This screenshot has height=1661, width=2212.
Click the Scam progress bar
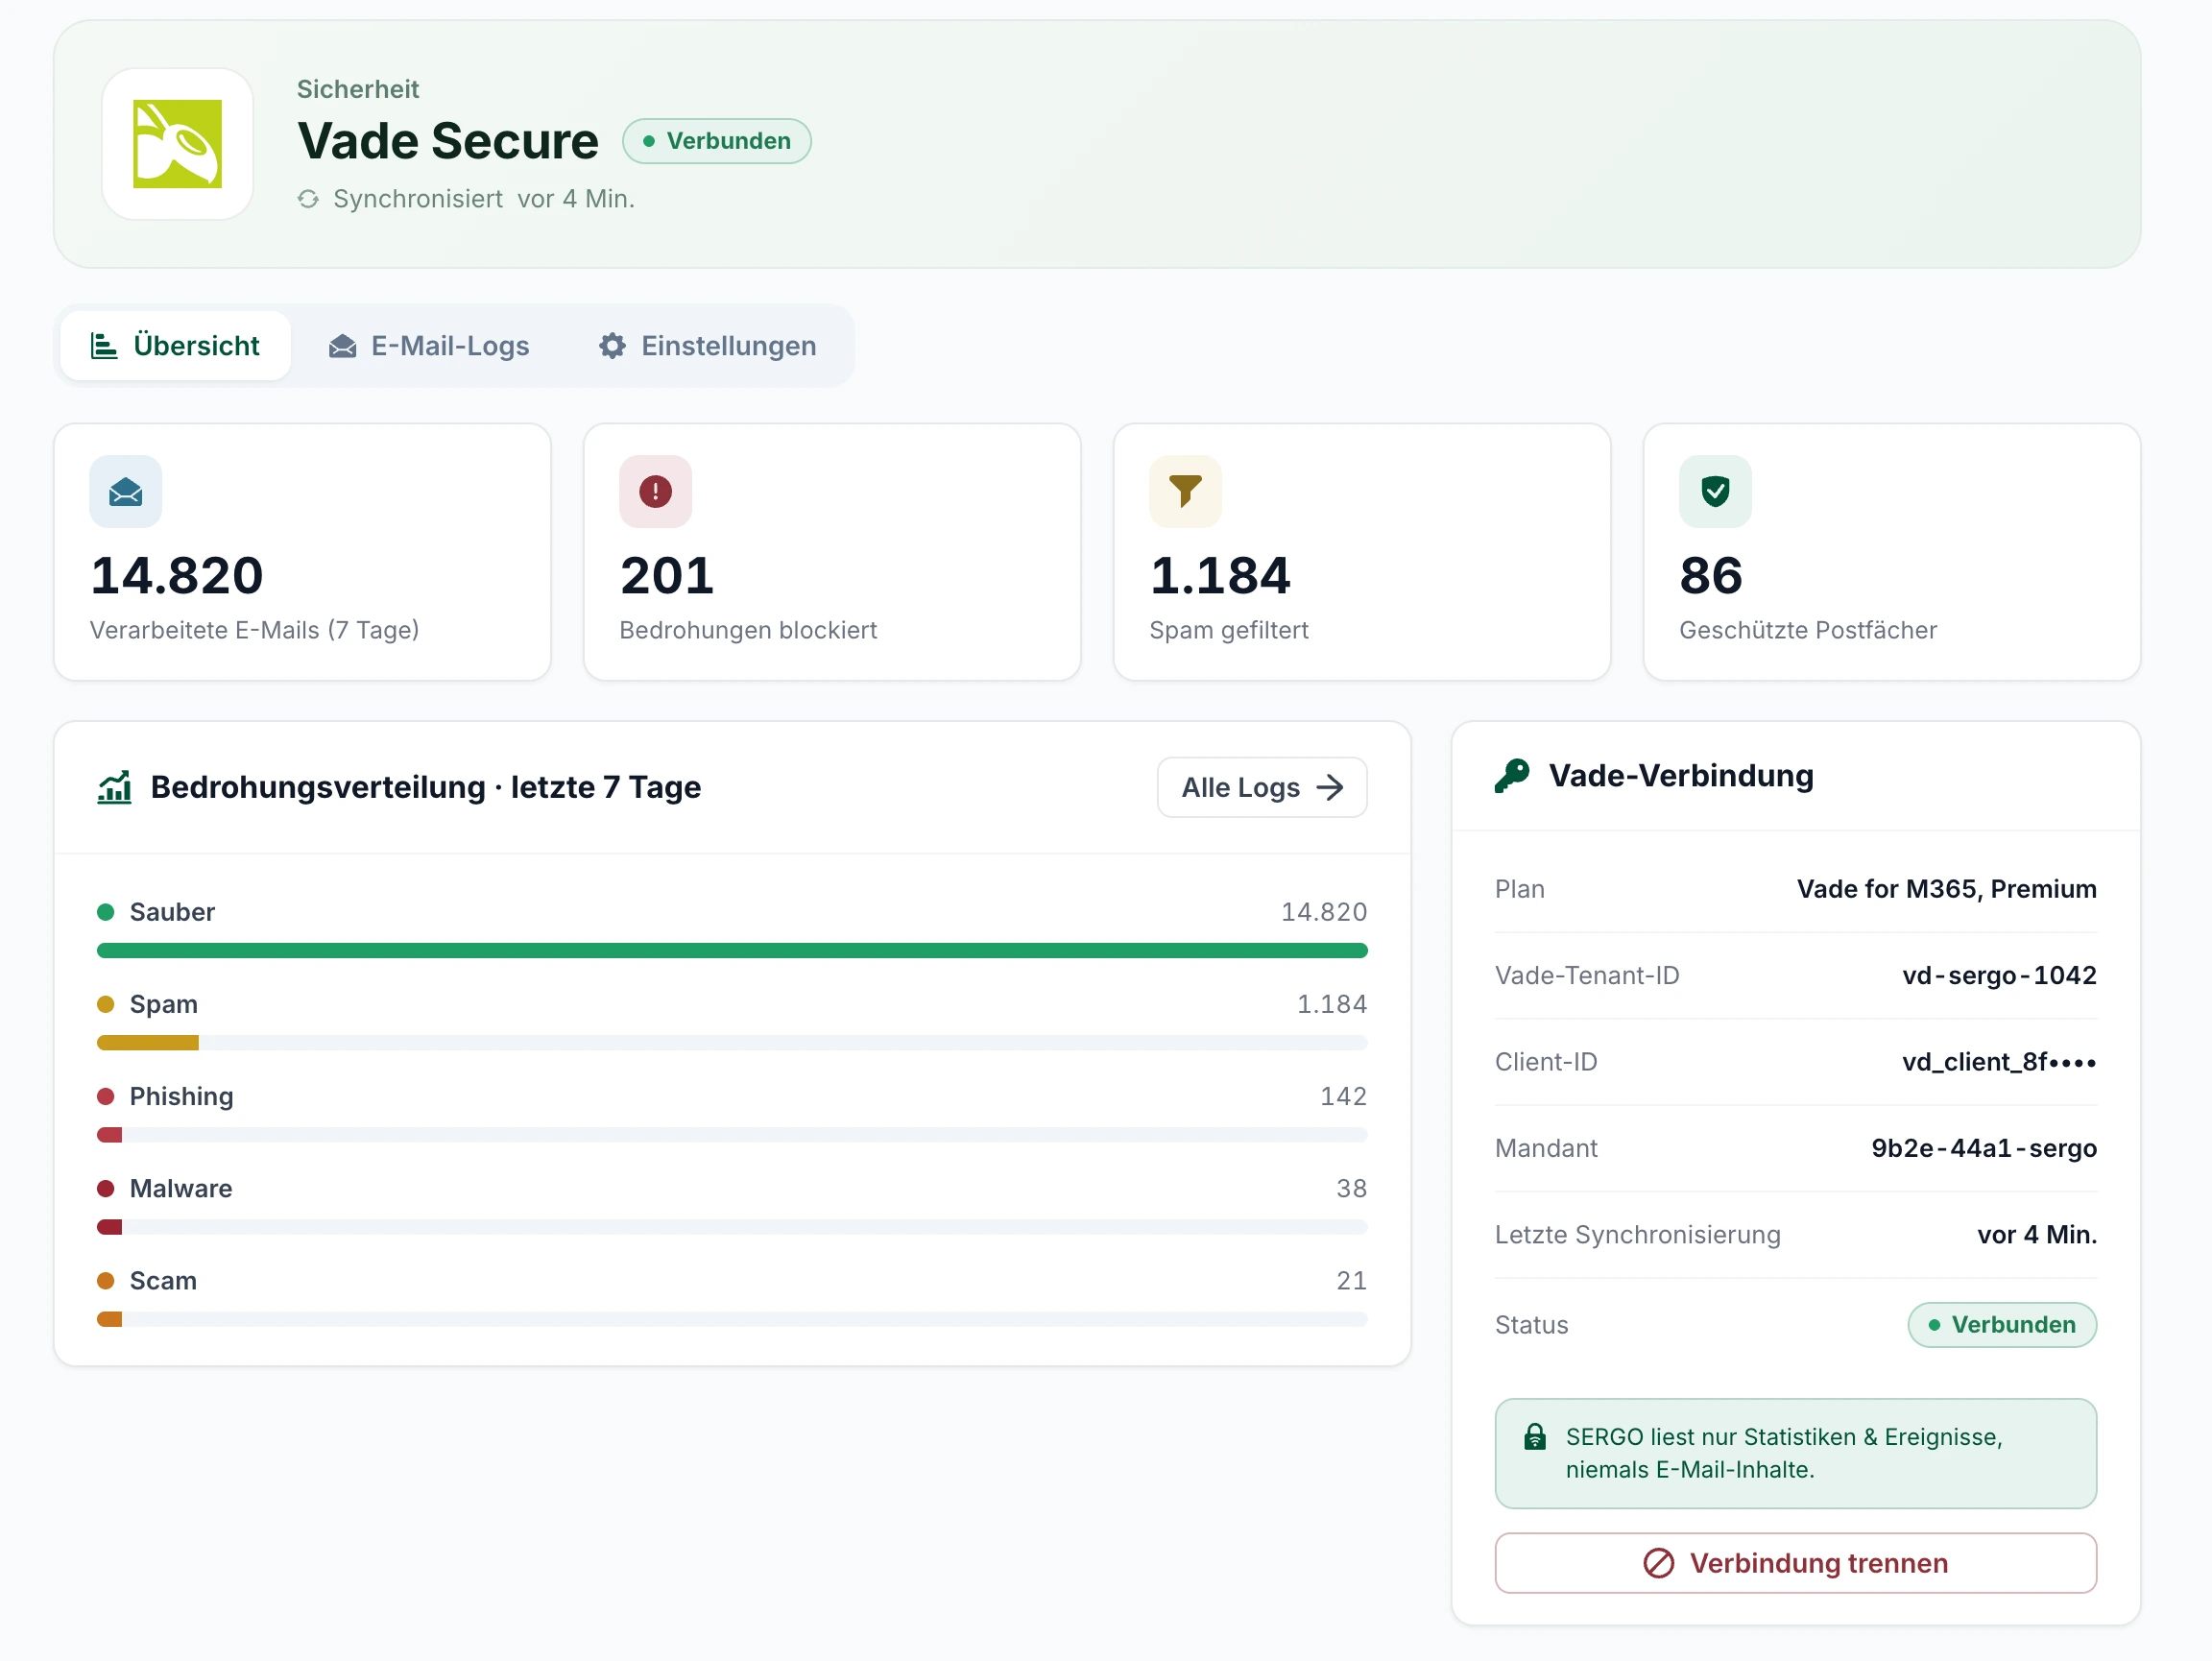pyautogui.click(x=732, y=1319)
